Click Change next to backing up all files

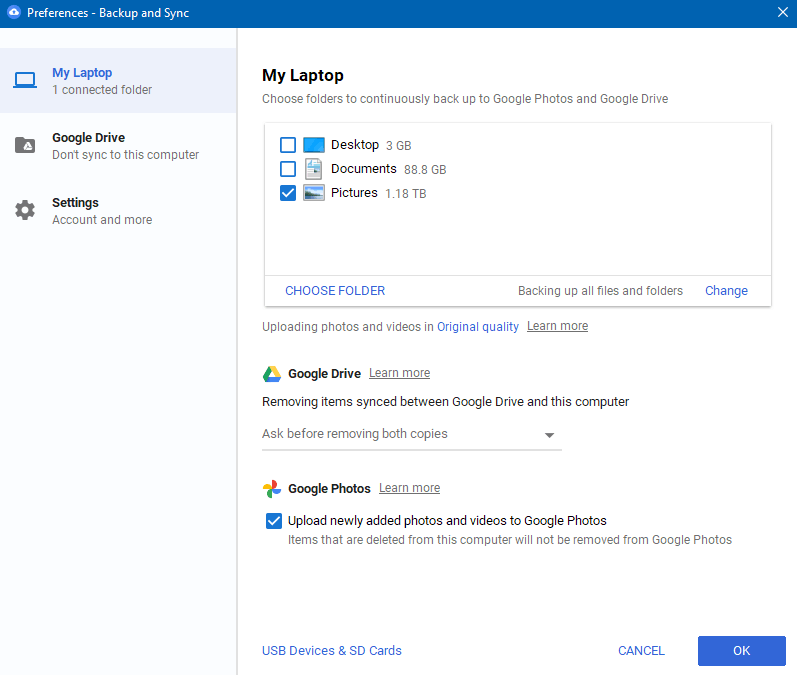pyautogui.click(x=726, y=291)
